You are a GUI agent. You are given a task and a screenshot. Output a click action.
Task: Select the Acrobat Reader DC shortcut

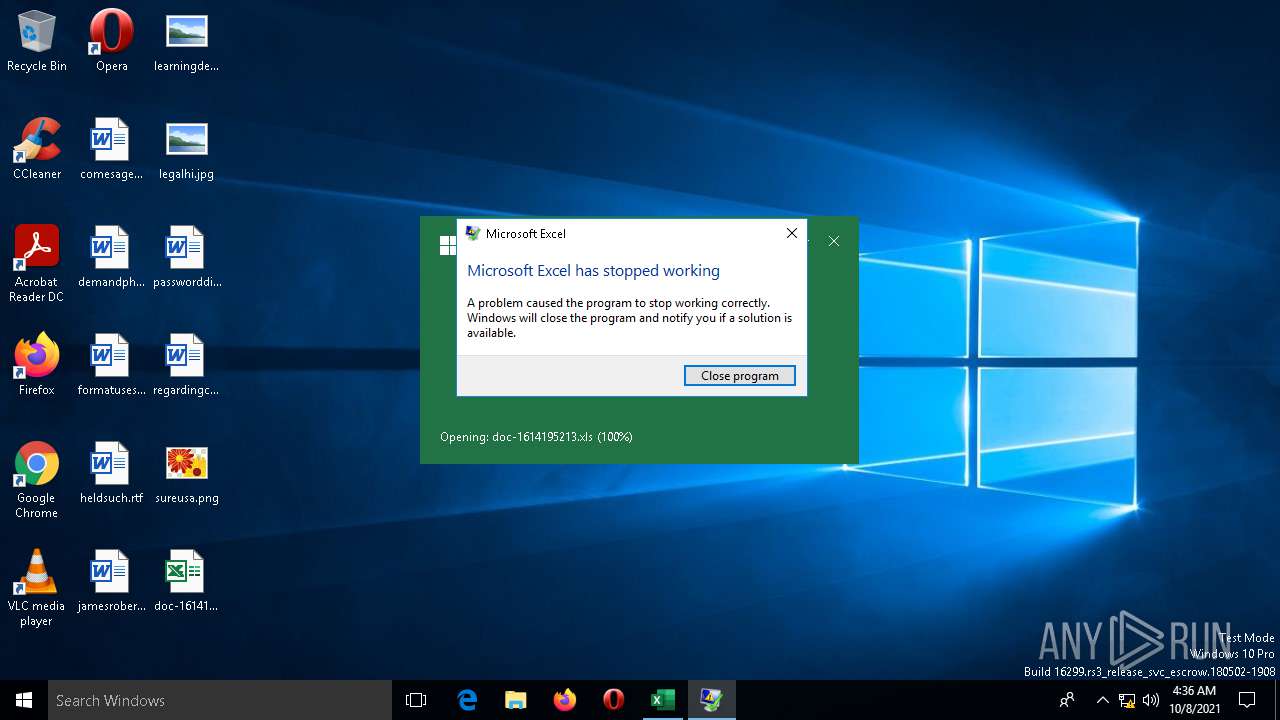[37, 264]
